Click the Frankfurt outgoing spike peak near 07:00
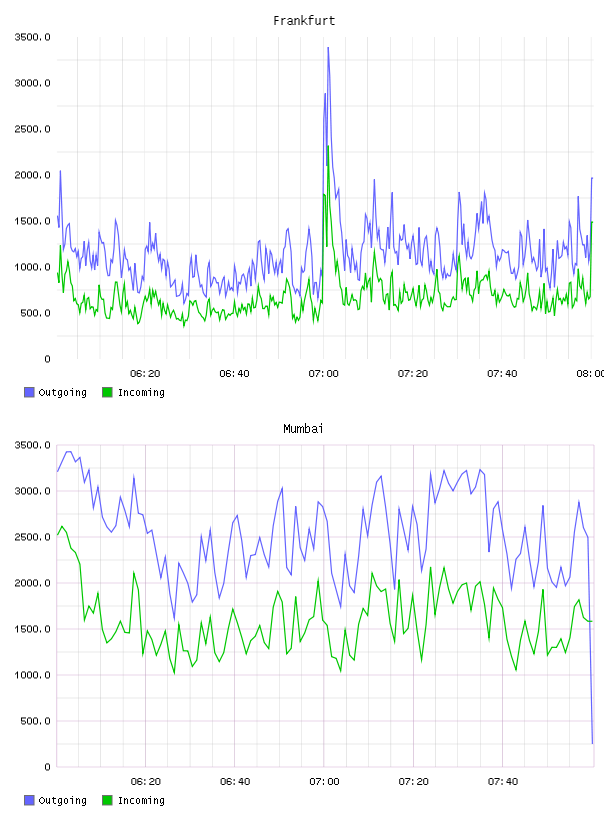This screenshot has width=608, height=816. (x=328, y=48)
